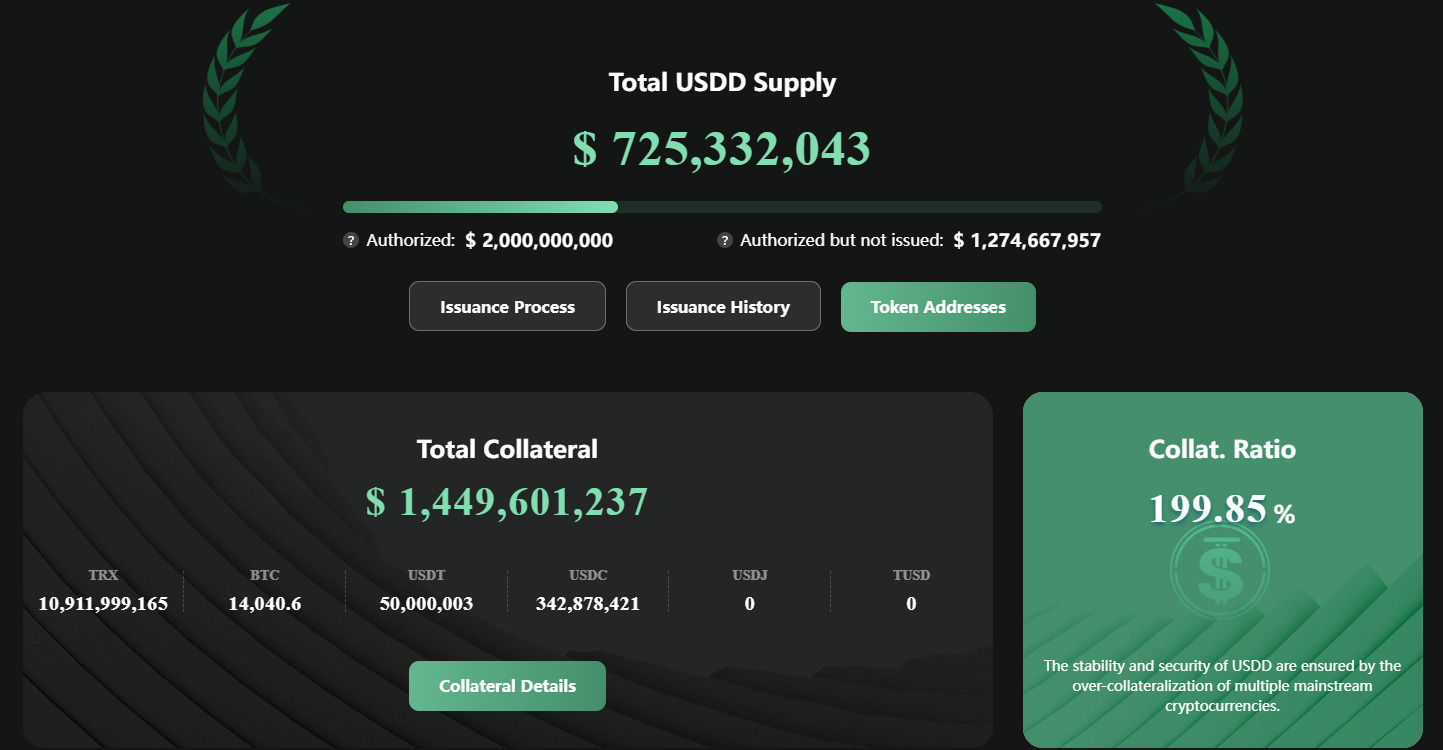Screen dimensions: 1443x750
Task: Open Collateral Details
Action: pos(507,686)
